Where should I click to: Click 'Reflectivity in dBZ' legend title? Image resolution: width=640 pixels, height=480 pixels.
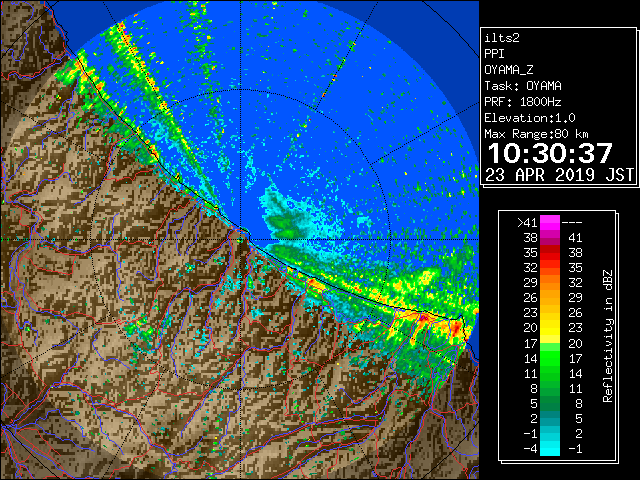coord(608,336)
